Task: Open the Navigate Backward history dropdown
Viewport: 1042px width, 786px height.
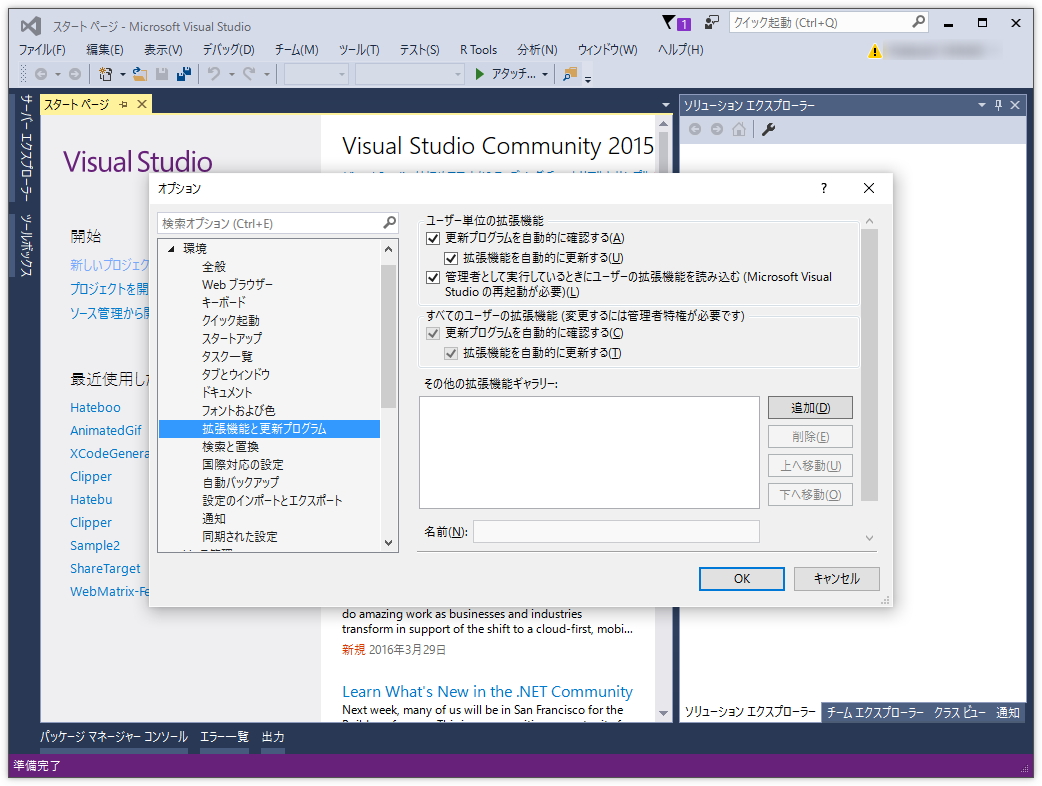Action: (58, 74)
